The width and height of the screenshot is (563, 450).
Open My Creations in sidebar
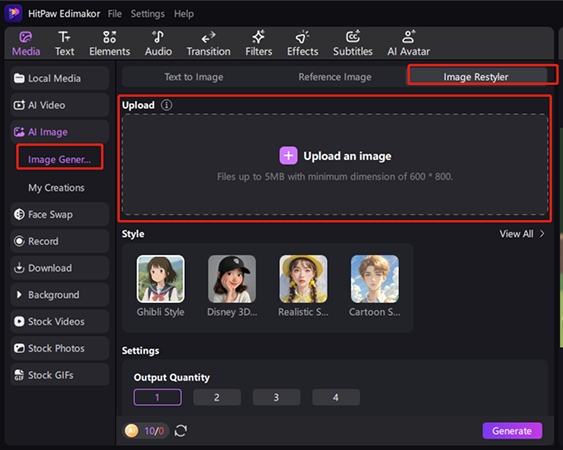click(x=56, y=187)
